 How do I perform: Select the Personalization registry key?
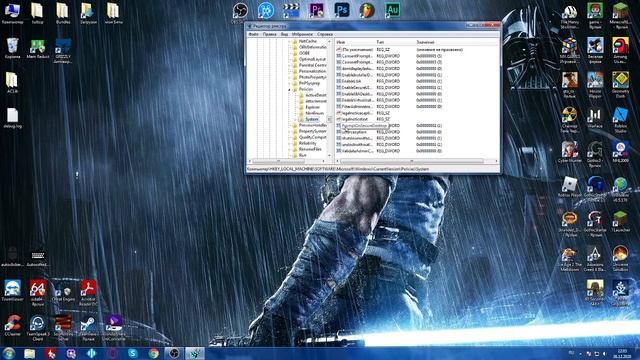(312, 71)
